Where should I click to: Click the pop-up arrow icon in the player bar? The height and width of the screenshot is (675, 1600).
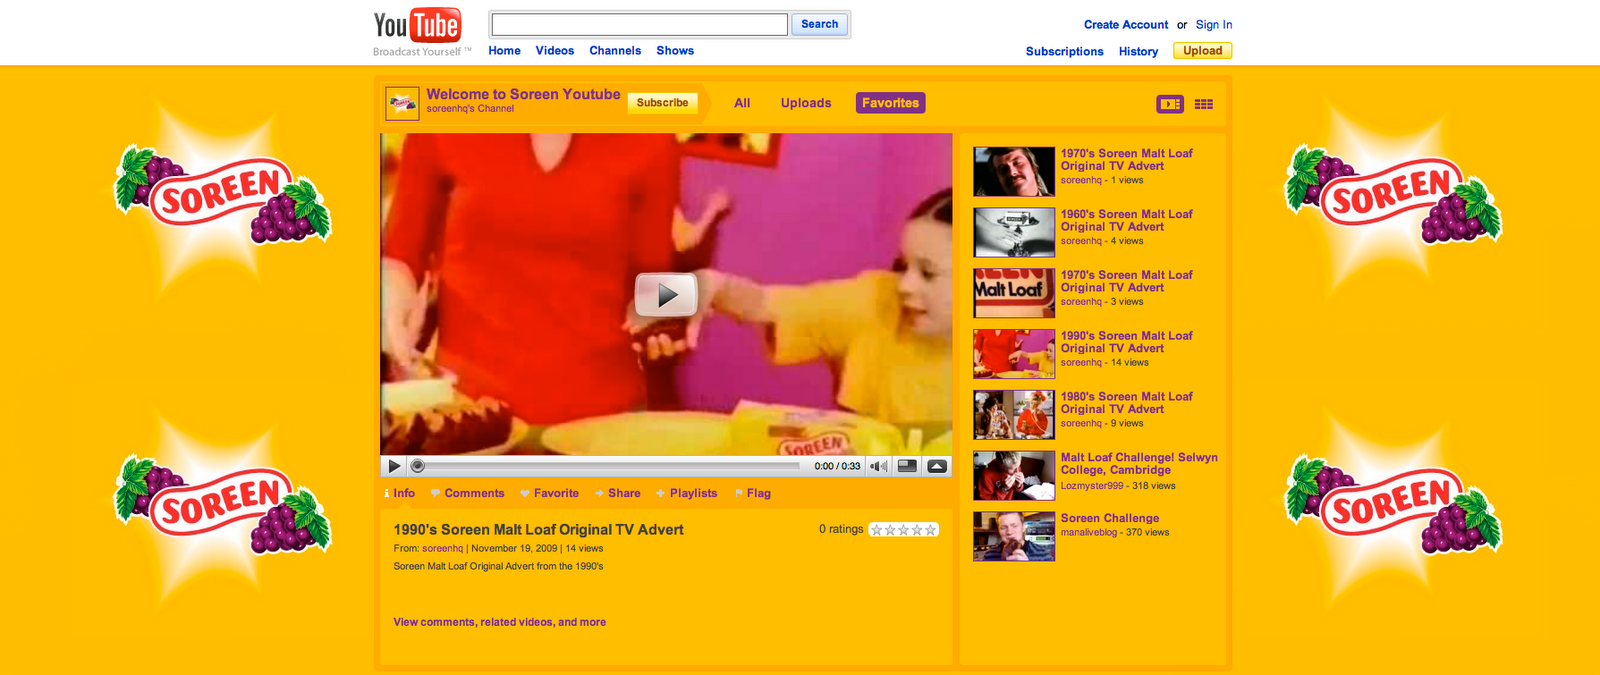tap(937, 466)
